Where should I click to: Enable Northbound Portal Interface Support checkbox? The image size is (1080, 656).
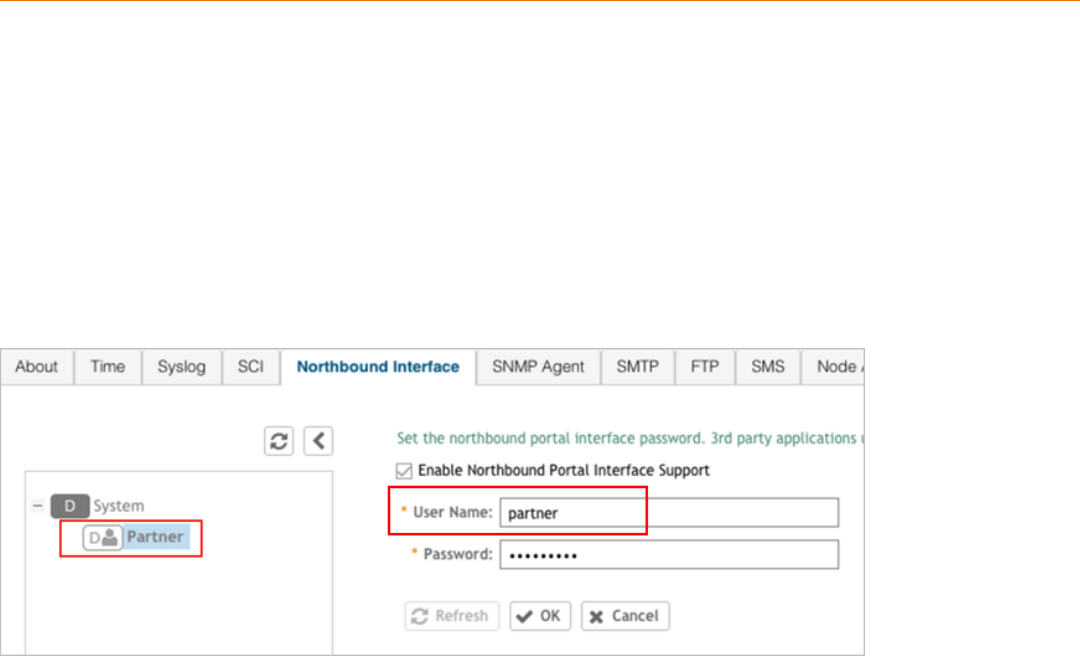(404, 470)
